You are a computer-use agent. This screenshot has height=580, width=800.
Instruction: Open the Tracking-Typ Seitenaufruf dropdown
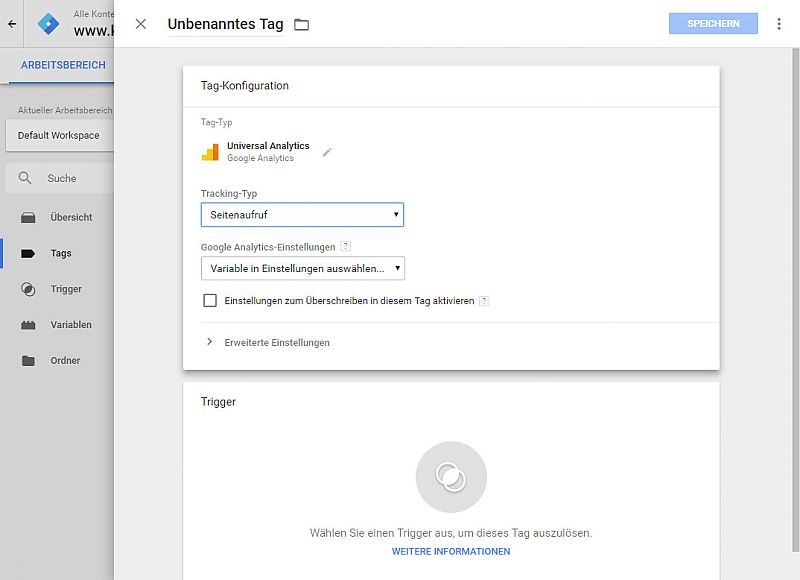click(302, 214)
